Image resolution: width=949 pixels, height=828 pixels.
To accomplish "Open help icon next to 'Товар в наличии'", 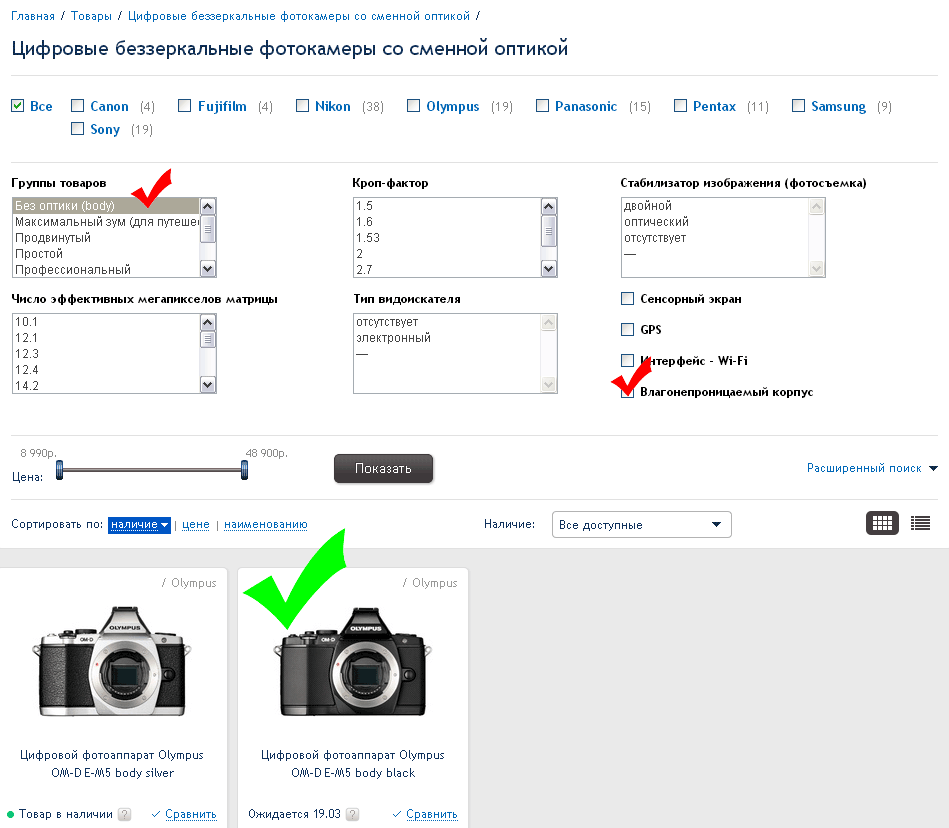I will [124, 814].
